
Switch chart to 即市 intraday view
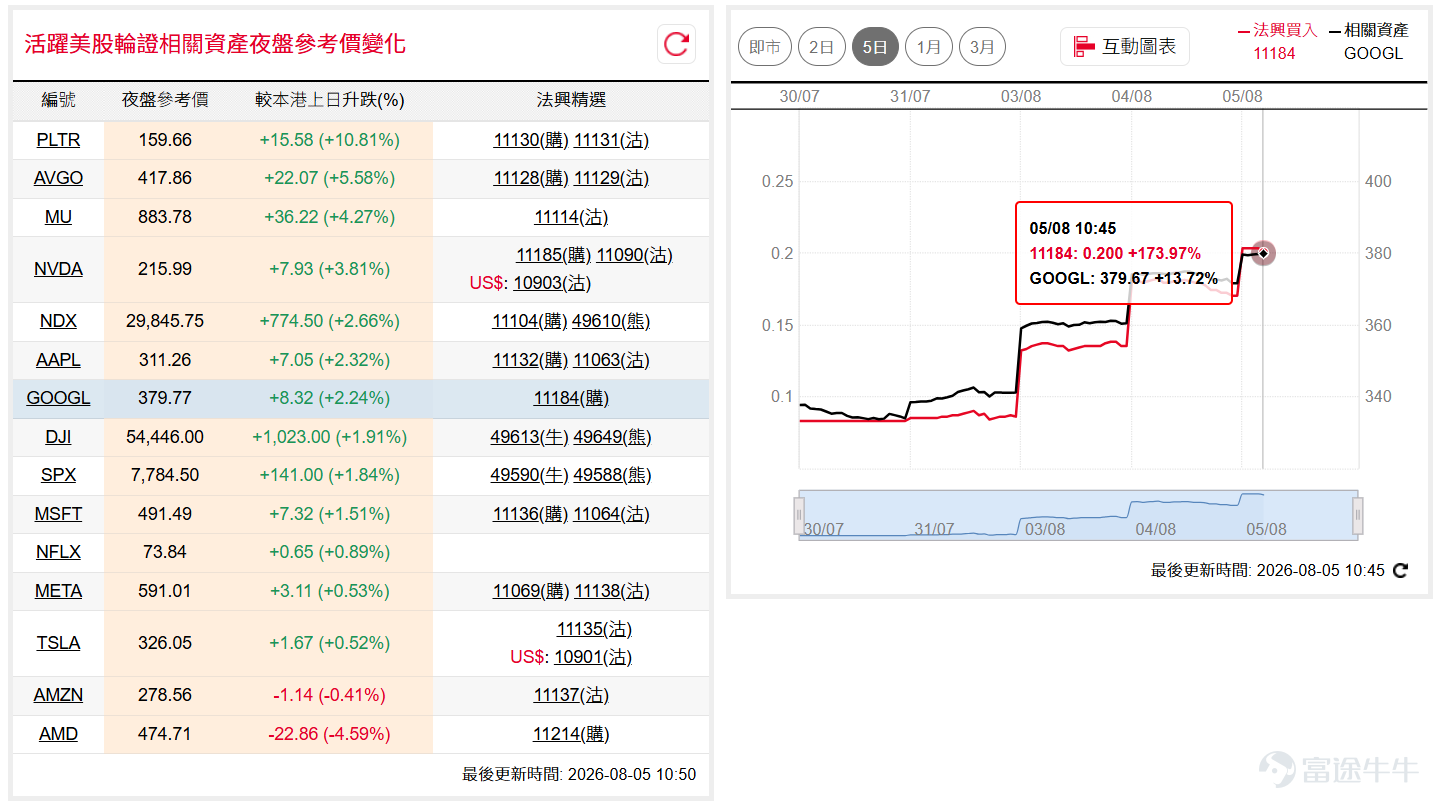[765, 47]
